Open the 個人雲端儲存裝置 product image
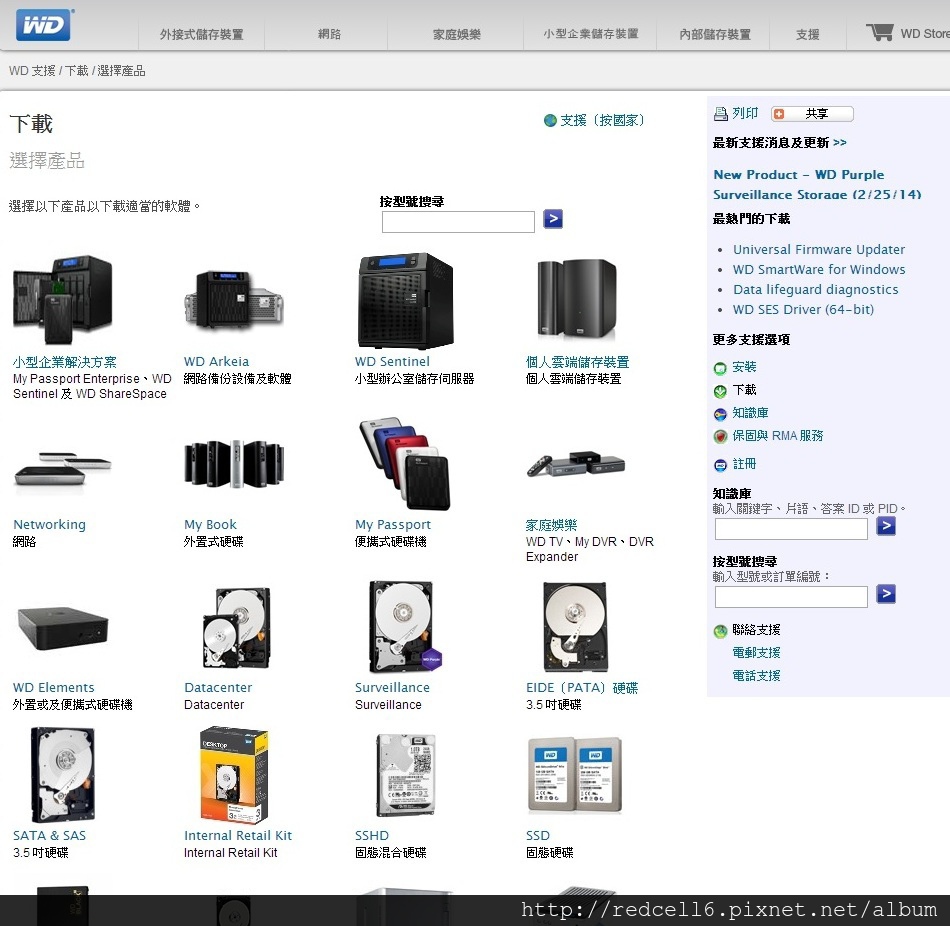 click(x=577, y=298)
